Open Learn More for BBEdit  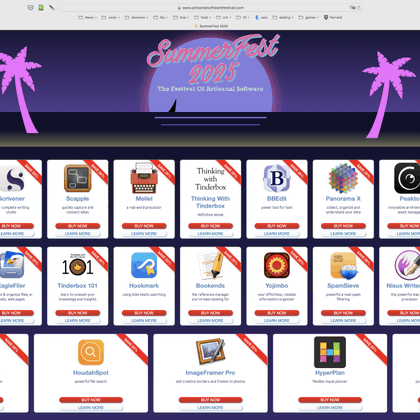[277, 234]
